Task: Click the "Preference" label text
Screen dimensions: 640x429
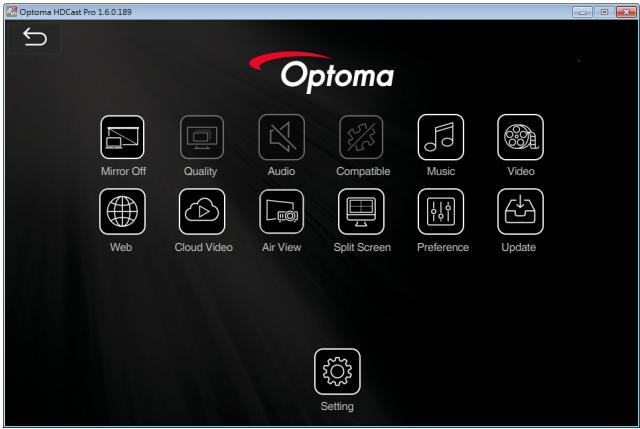Action: point(443,247)
